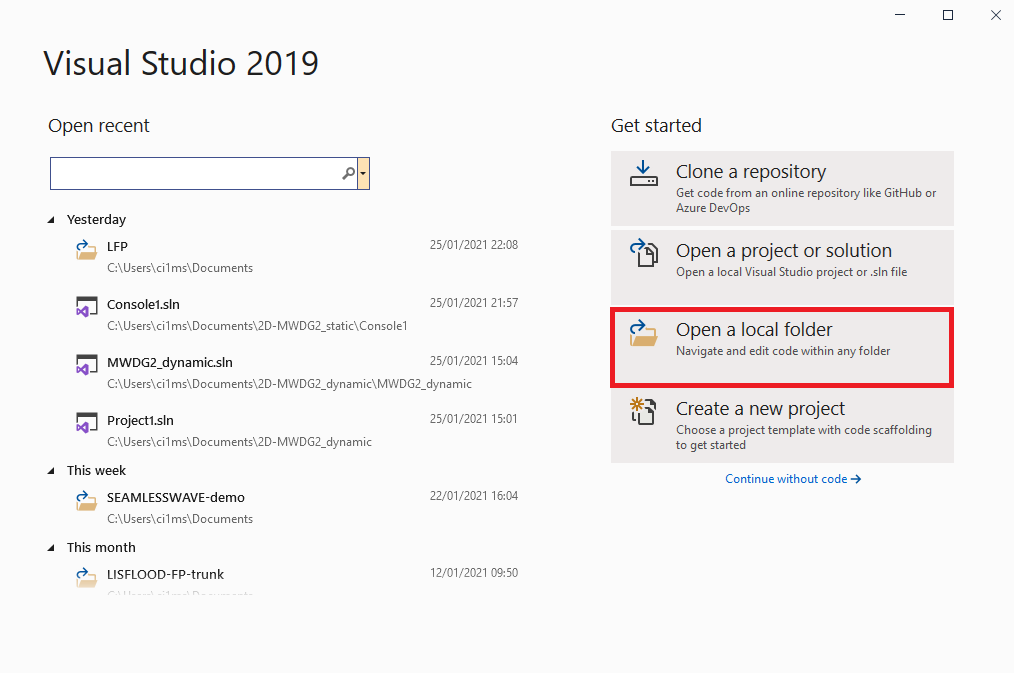
Task: Click the Create a new project icon
Action: point(643,411)
